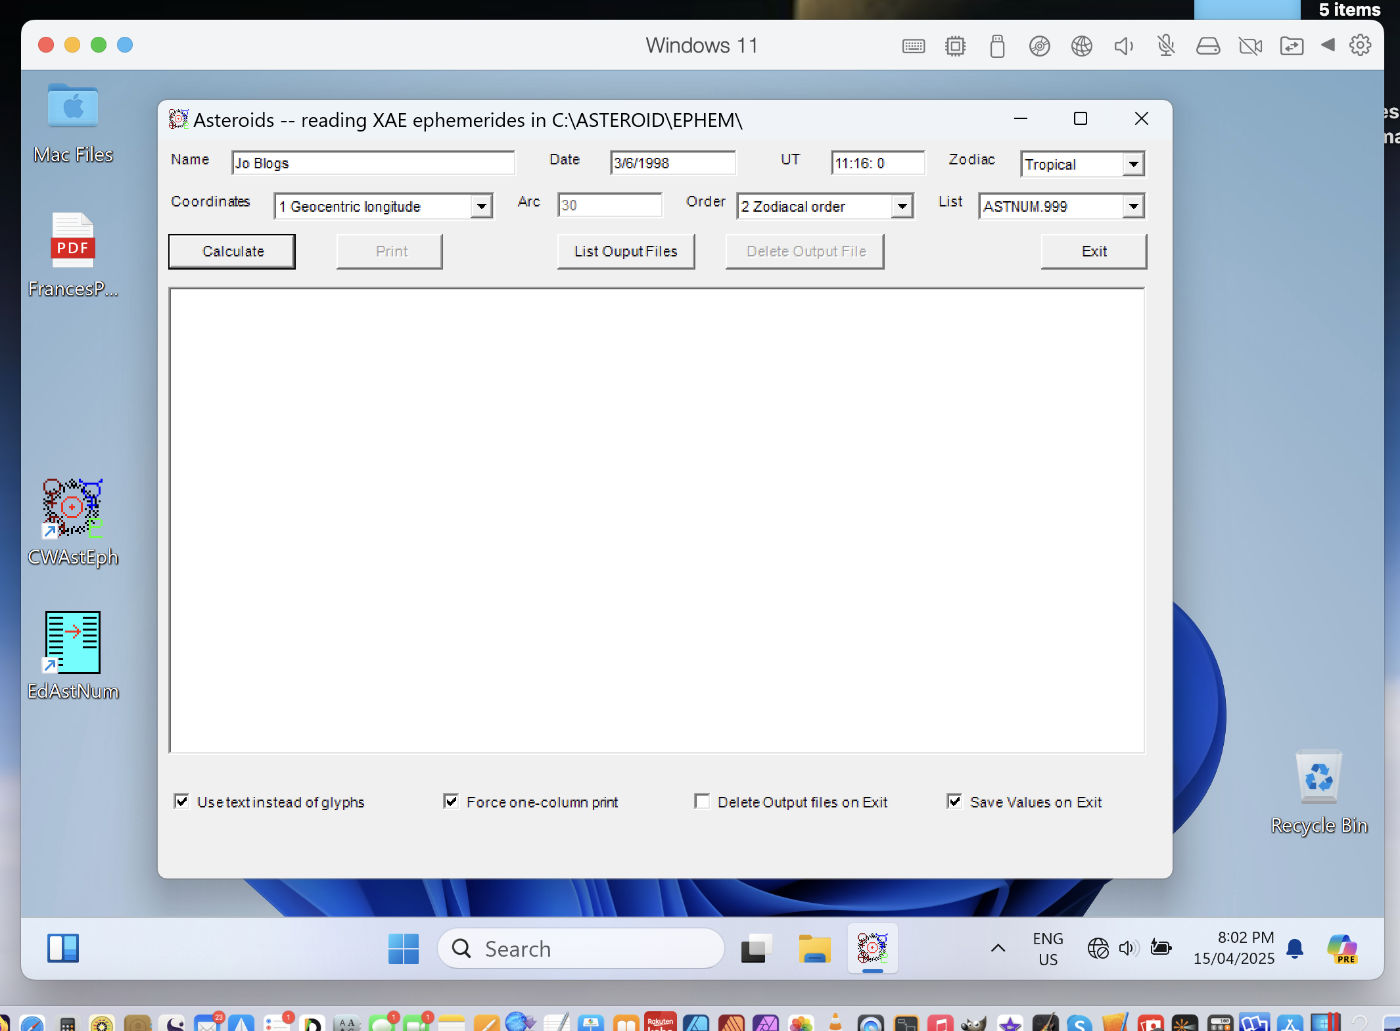Enable Delete Output files on Exit
Image resolution: width=1400 pixels, height=1031 pixels.
click(x=702, y=801)
